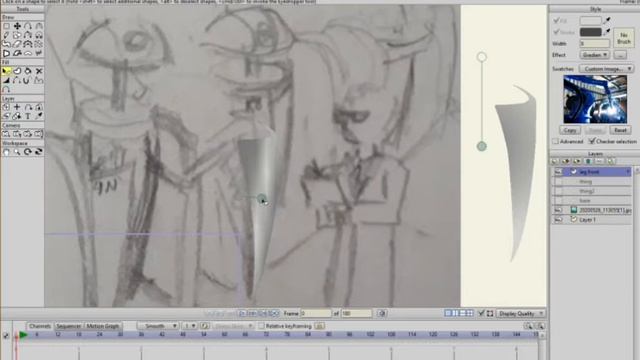This screenshot has width=640, height=360.
Task: Select the Freehand pencil tool in Draw
Action: click(x=6, y=36)
